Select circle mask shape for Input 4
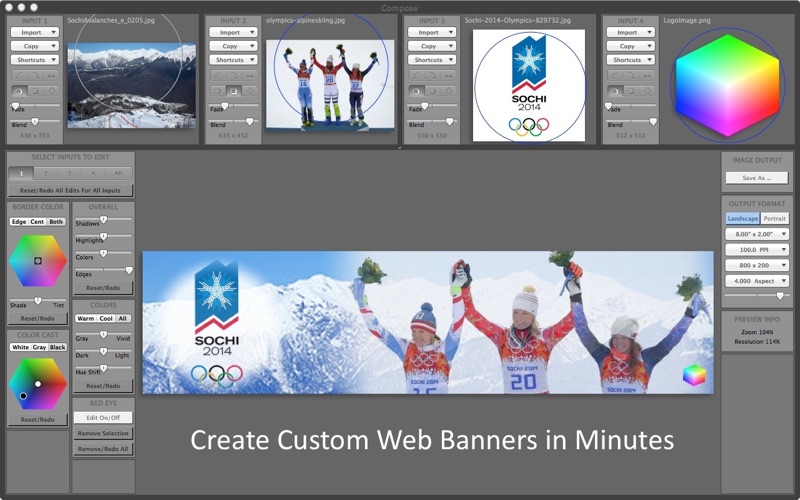Screen dimensions: 800x500 pos(615,91)
